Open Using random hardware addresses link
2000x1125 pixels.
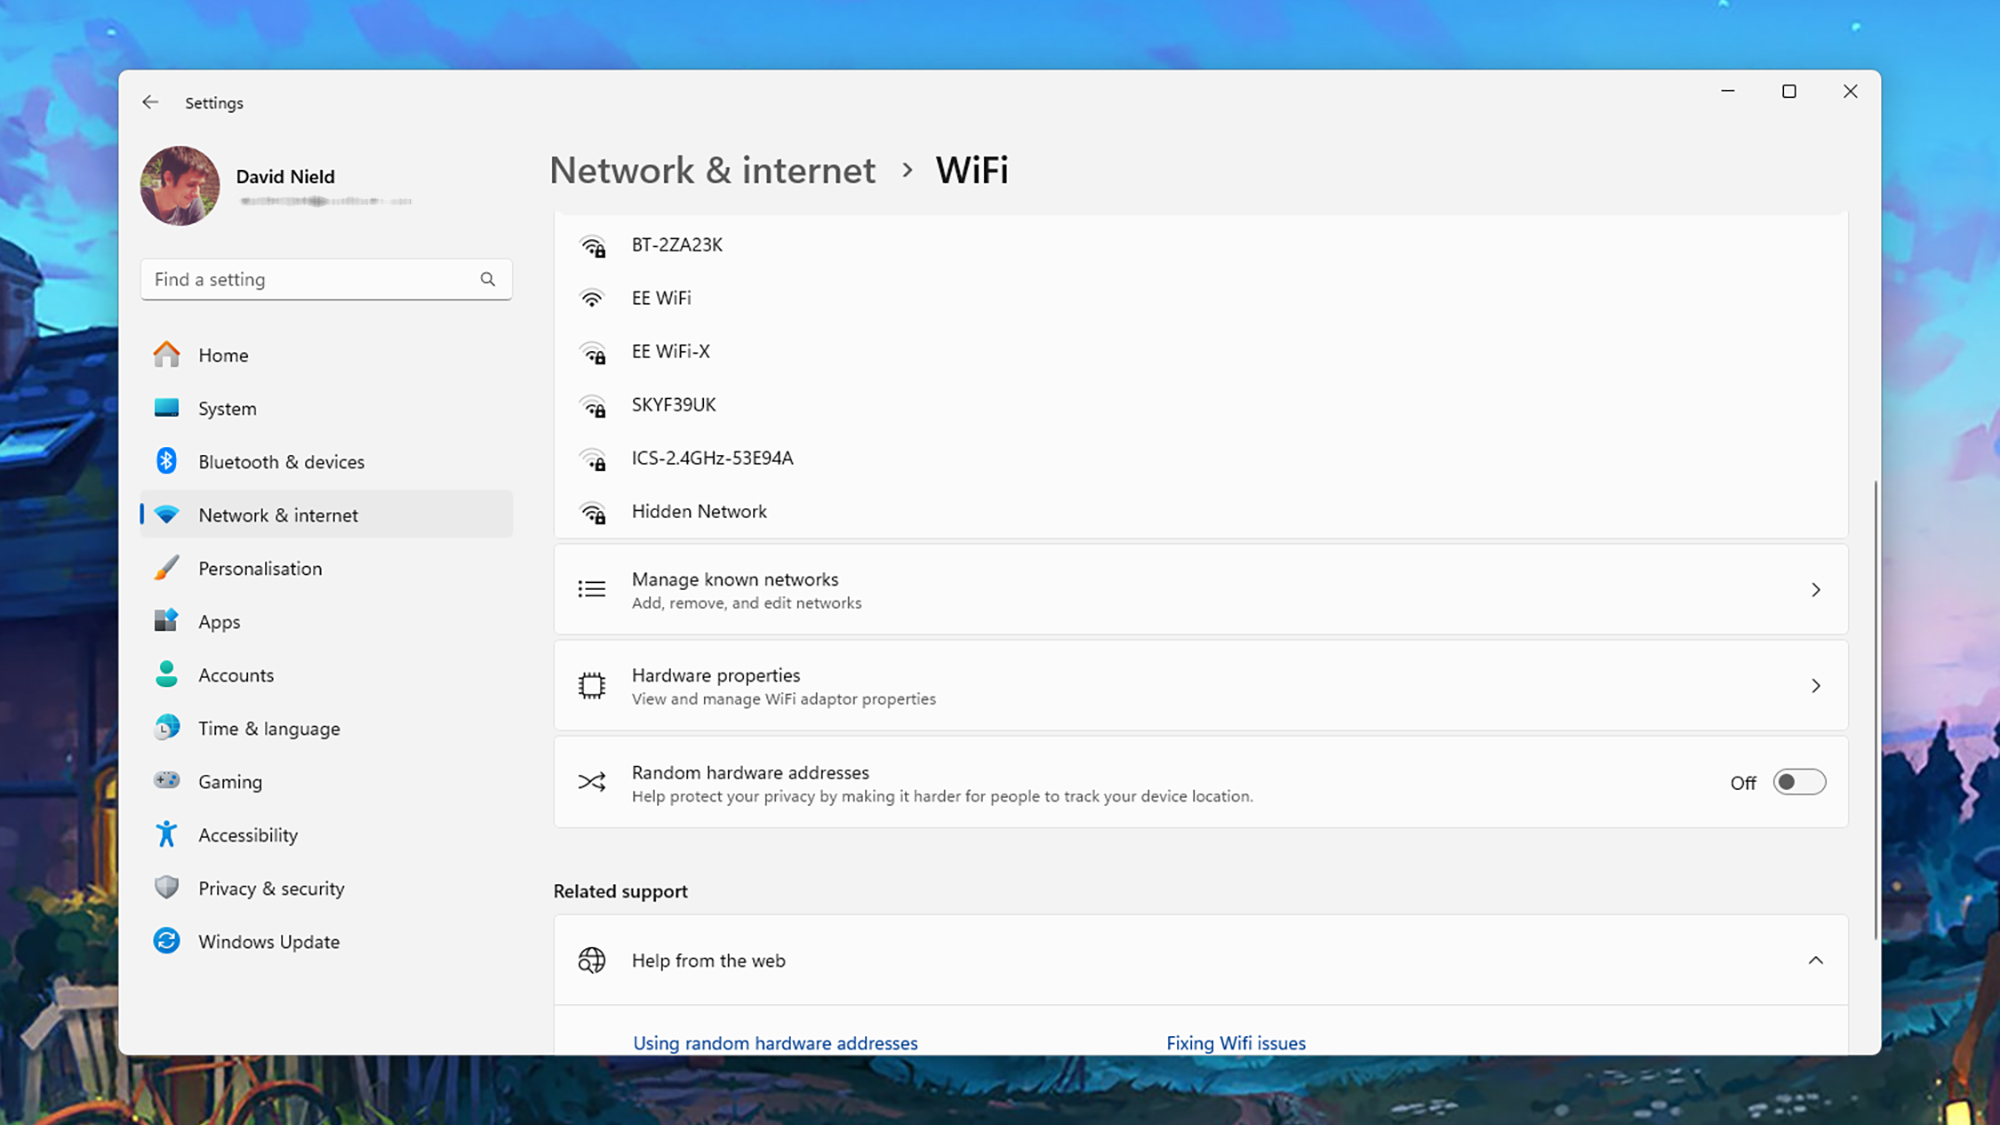775,1042
